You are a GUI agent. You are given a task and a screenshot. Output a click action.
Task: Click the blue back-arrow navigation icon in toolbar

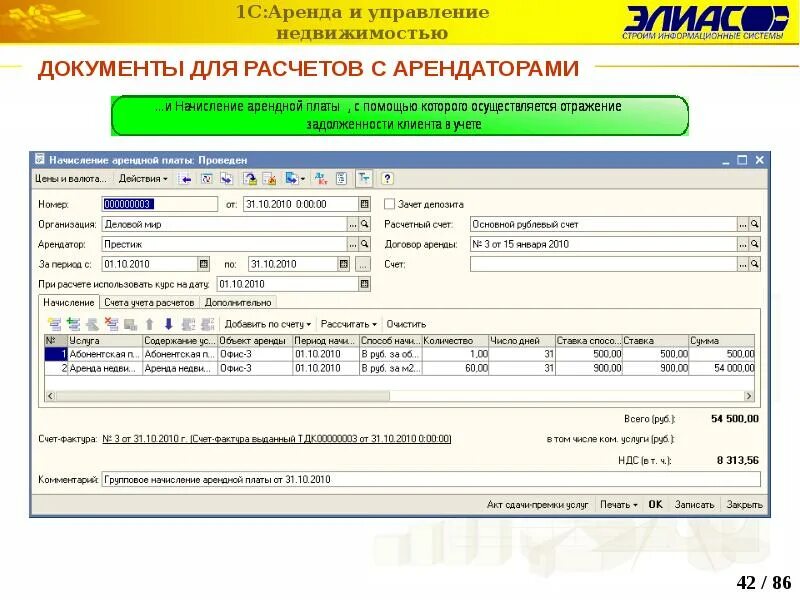coord(185,179)
